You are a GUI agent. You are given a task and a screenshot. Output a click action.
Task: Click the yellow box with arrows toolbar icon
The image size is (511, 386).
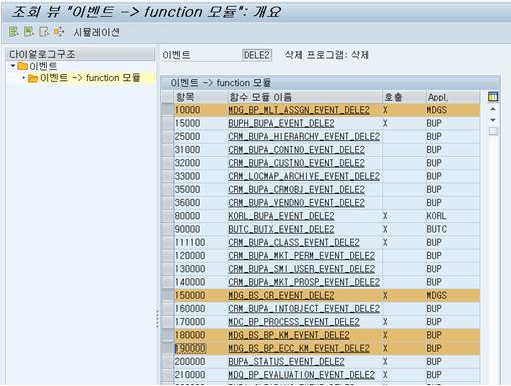pyautogui.click(x=59, y=32)
